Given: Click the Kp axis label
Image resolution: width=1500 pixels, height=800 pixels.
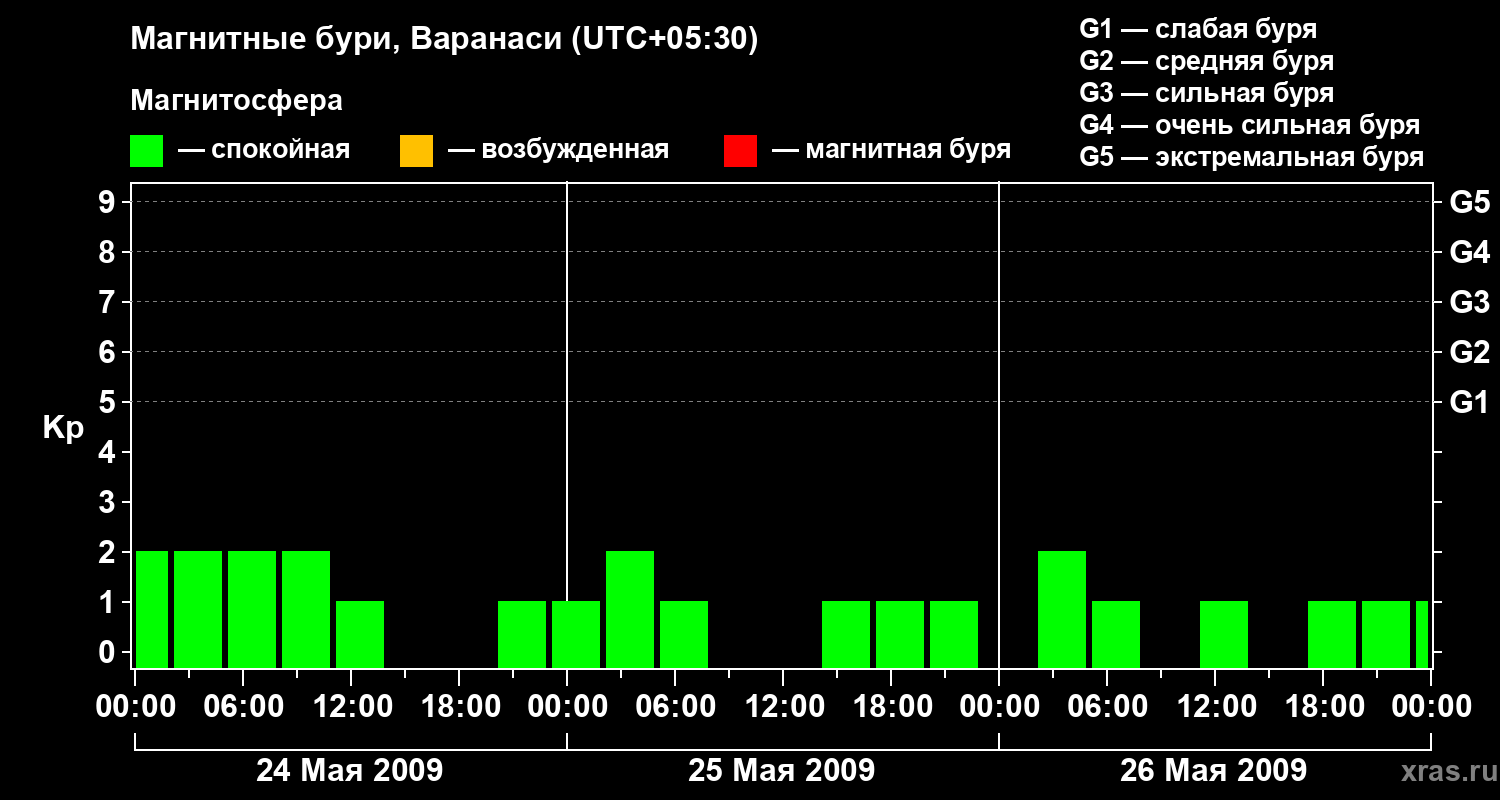Looking at the screenshot, I should pyautogui.click(x=63, y=428).
